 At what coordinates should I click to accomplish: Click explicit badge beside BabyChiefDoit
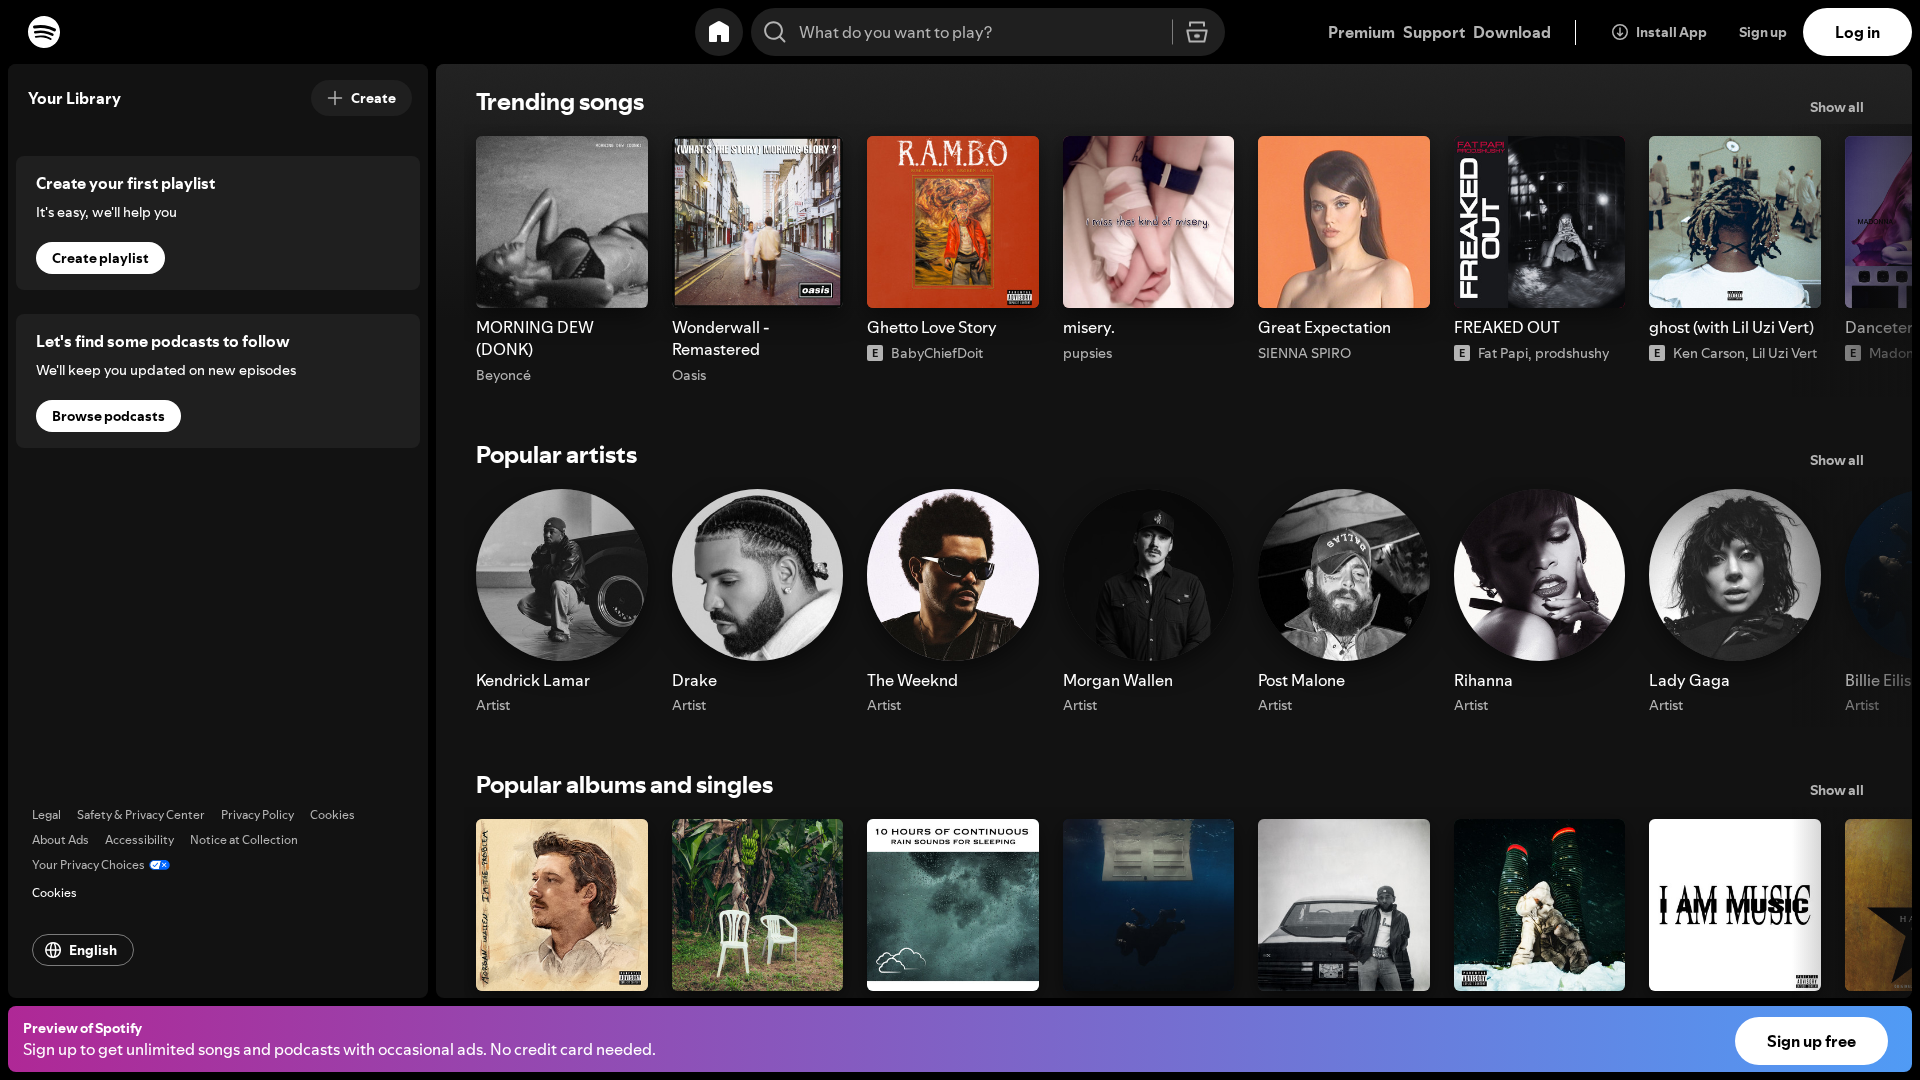point(875,353)
